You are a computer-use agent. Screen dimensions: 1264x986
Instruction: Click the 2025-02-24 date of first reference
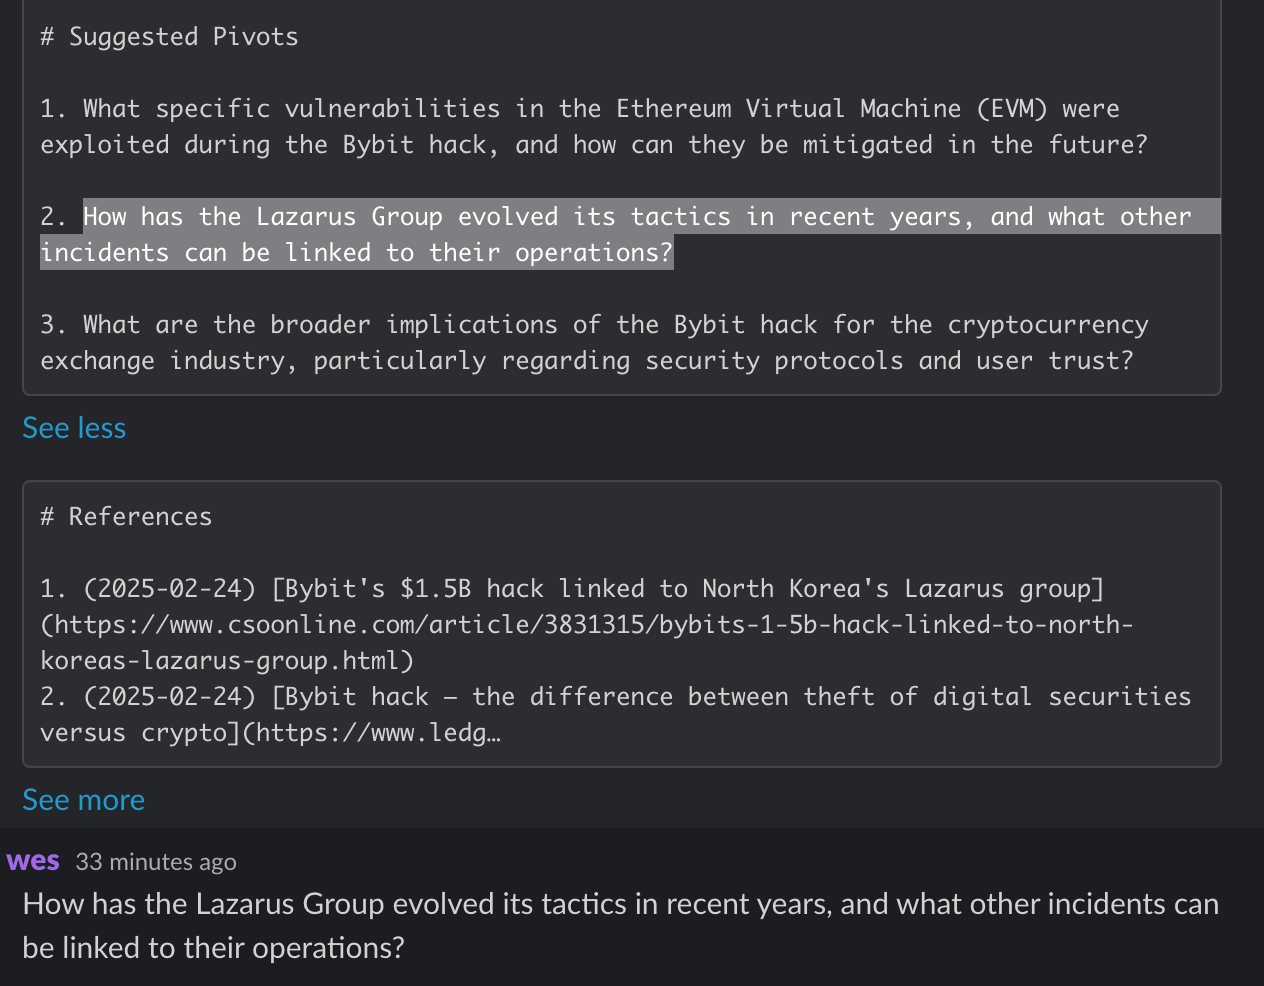pyautogui.click(x=170, y=589)
